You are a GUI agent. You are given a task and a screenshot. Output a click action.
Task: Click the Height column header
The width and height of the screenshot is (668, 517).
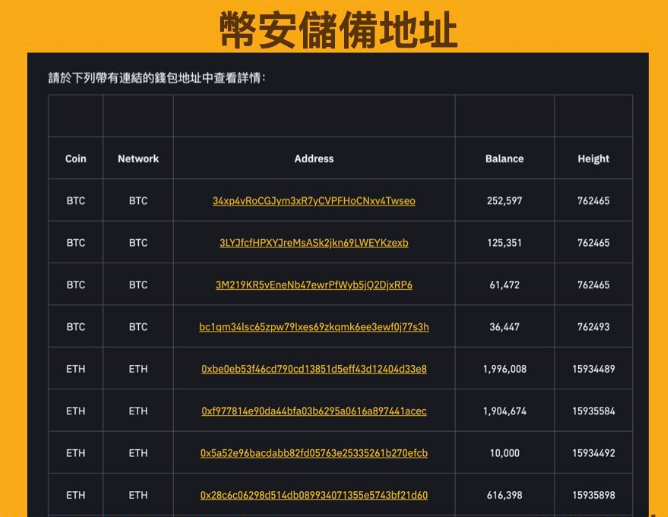pyautogui.click(x=593, y=159)
